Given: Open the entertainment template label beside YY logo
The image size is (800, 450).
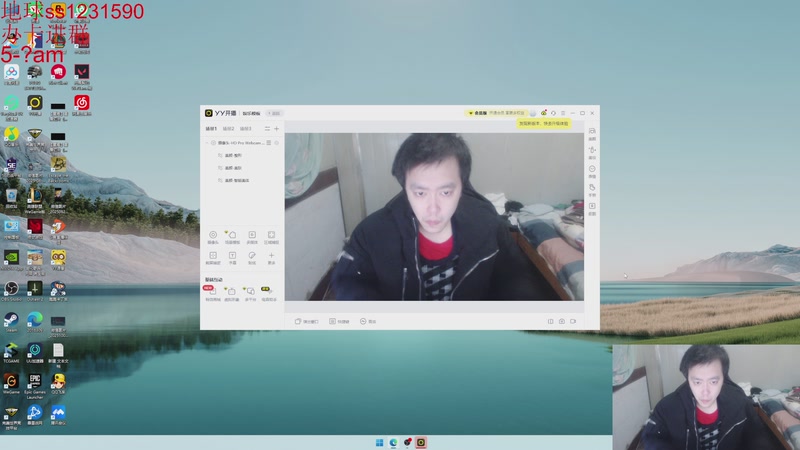Looking at the screenshot, I should [251, 113].
